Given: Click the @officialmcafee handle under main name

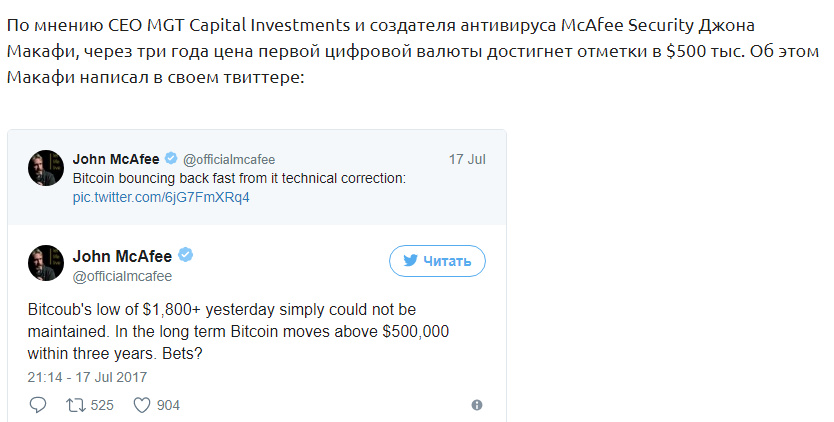Looking at the screenshot, I should (x=122, y=276).
